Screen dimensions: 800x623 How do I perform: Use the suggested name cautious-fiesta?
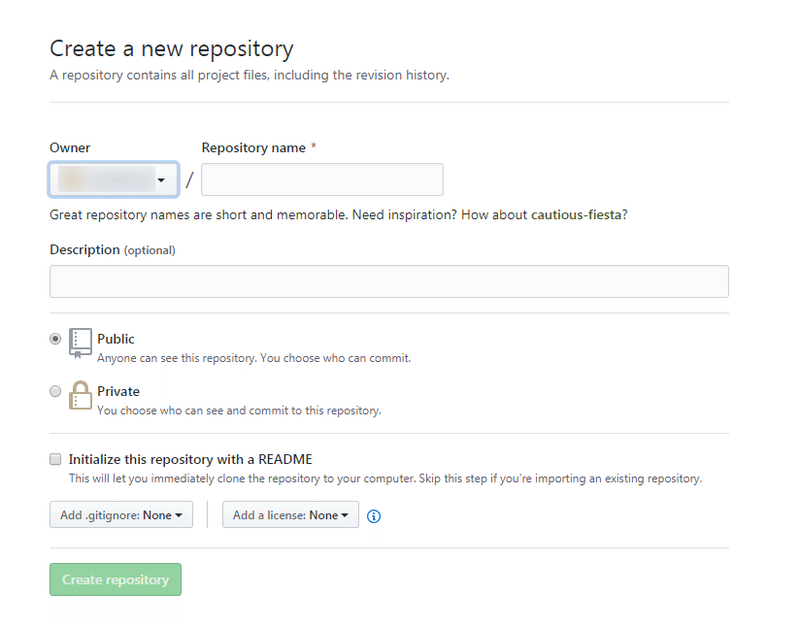coord(579,215)
